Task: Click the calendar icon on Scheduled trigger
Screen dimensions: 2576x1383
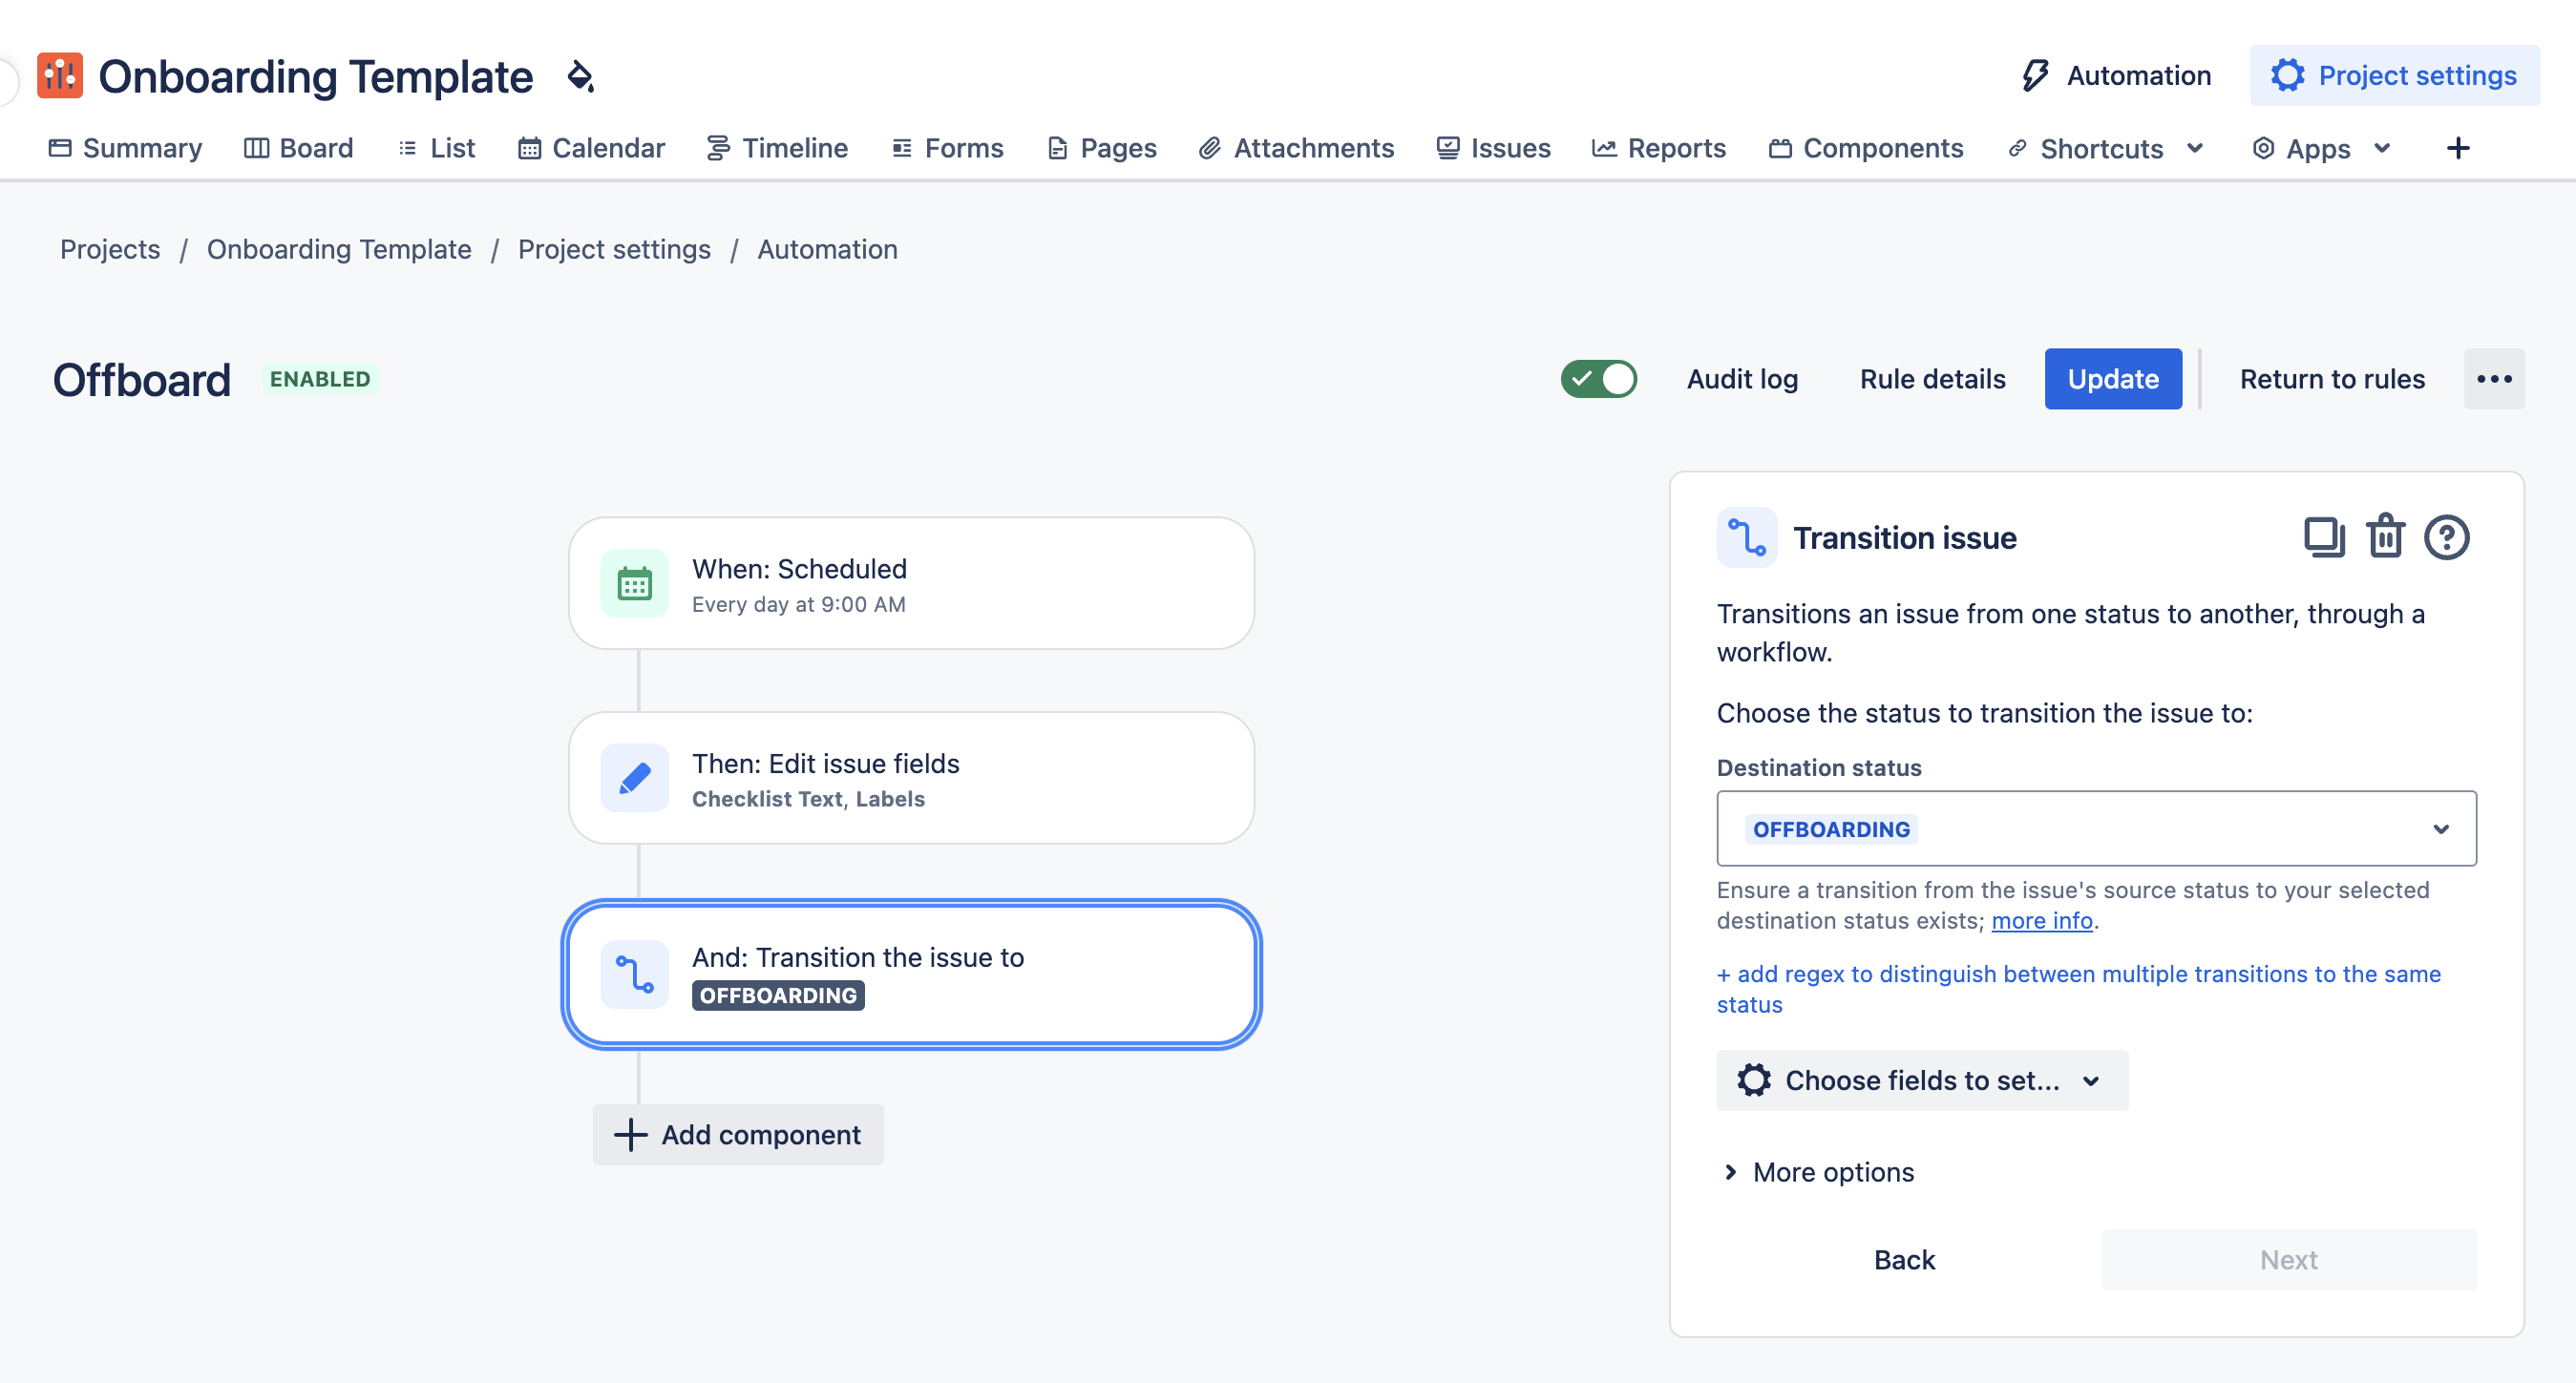Action: pos(635,584)
